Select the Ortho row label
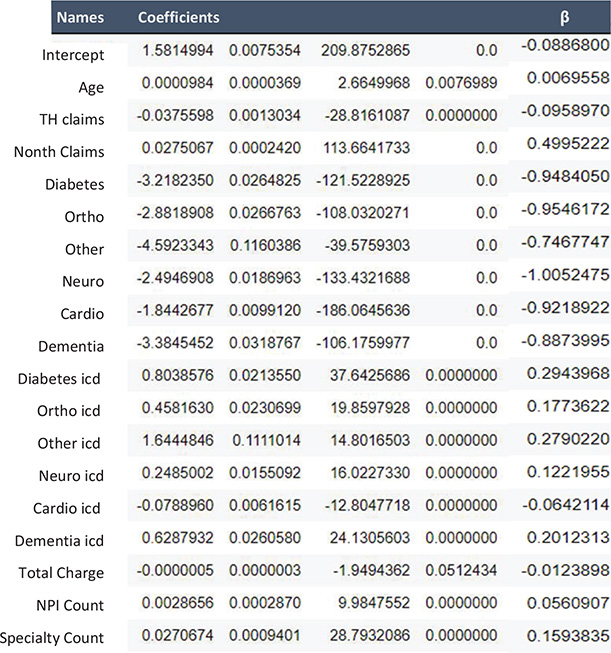The image size is (611, 653). click(x=84, y=217)
